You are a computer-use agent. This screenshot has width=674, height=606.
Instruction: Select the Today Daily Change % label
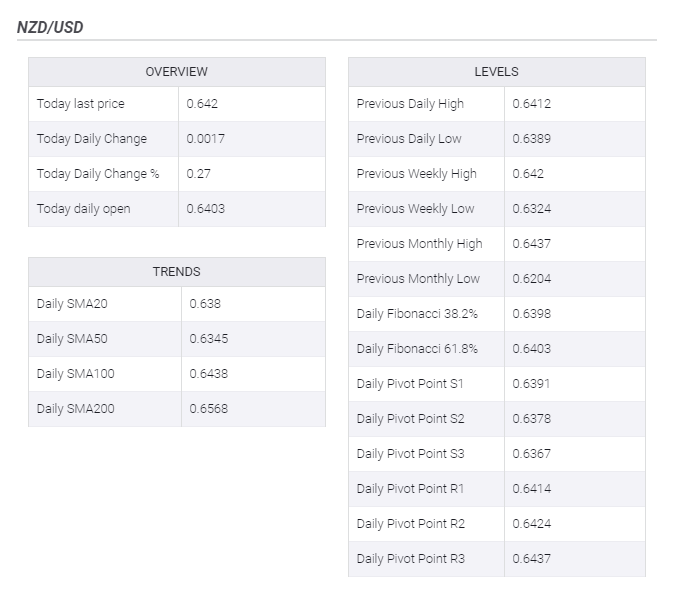(x=98, y=174)
